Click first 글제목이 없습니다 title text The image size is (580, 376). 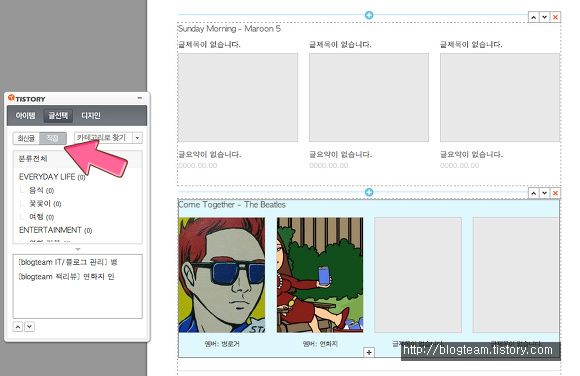[x=209, y=45]
